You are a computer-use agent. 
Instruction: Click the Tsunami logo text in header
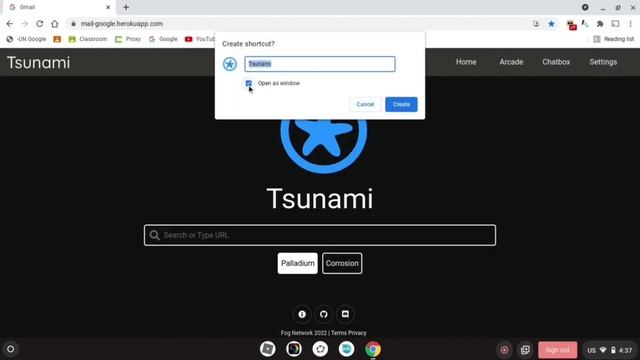click(x=38, y=63)
